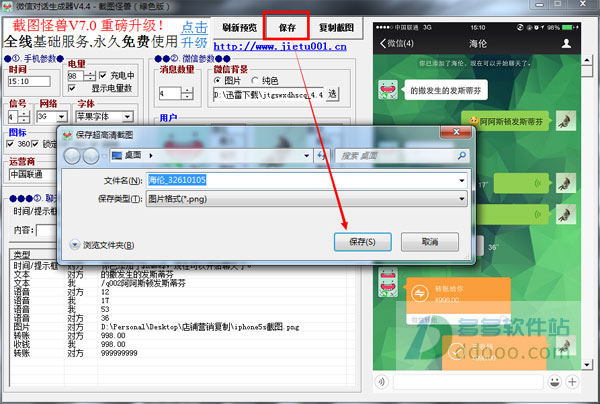Edit the 文件名 field 海伦_32610105
Viewport: 600px width, 404px height.
tap(302, 180)
